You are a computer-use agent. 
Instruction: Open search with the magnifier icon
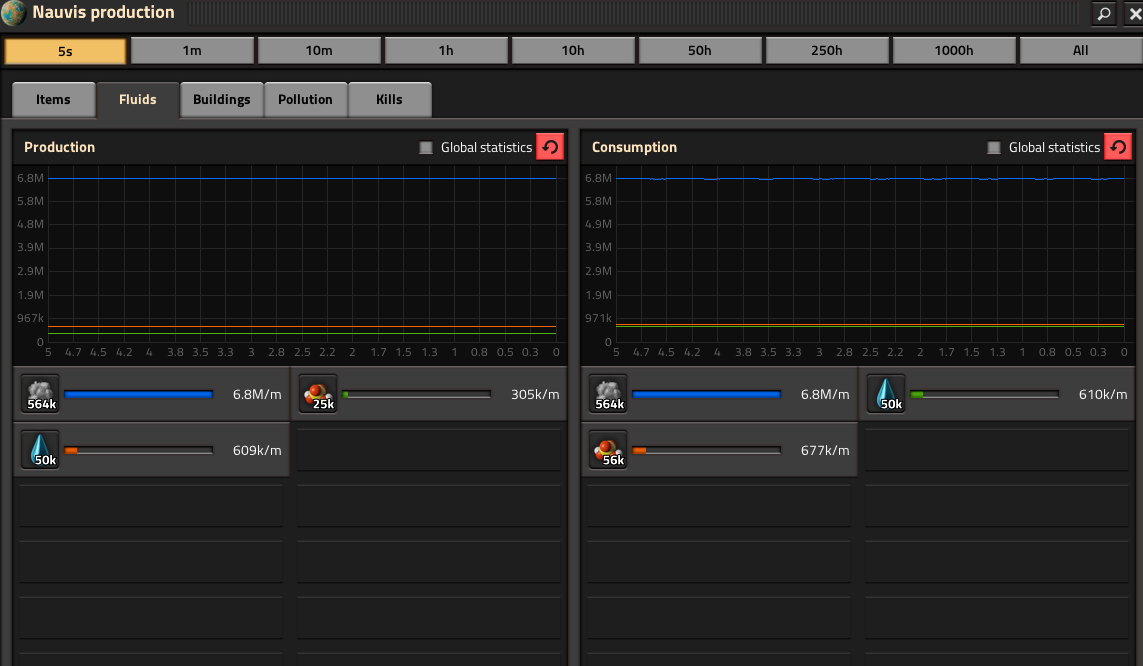click(x=1104, y=13)
